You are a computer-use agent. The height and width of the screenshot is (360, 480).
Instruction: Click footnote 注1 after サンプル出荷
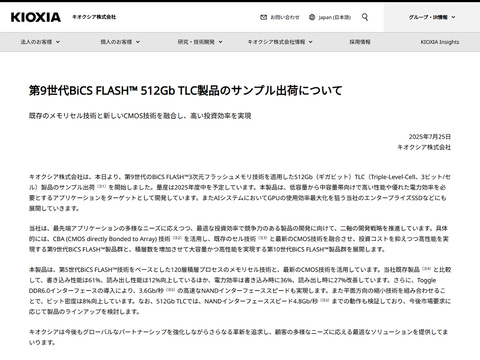click(102, 187)
